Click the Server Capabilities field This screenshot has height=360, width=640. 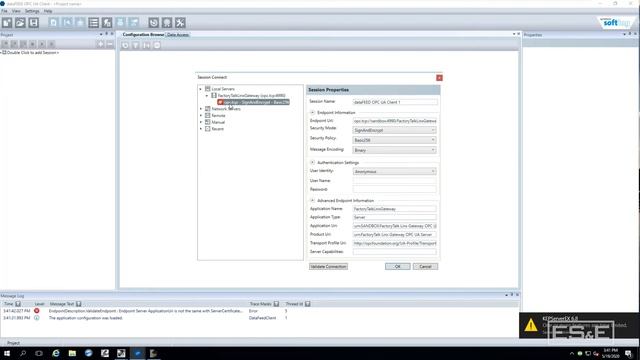(x=395, y=252)
